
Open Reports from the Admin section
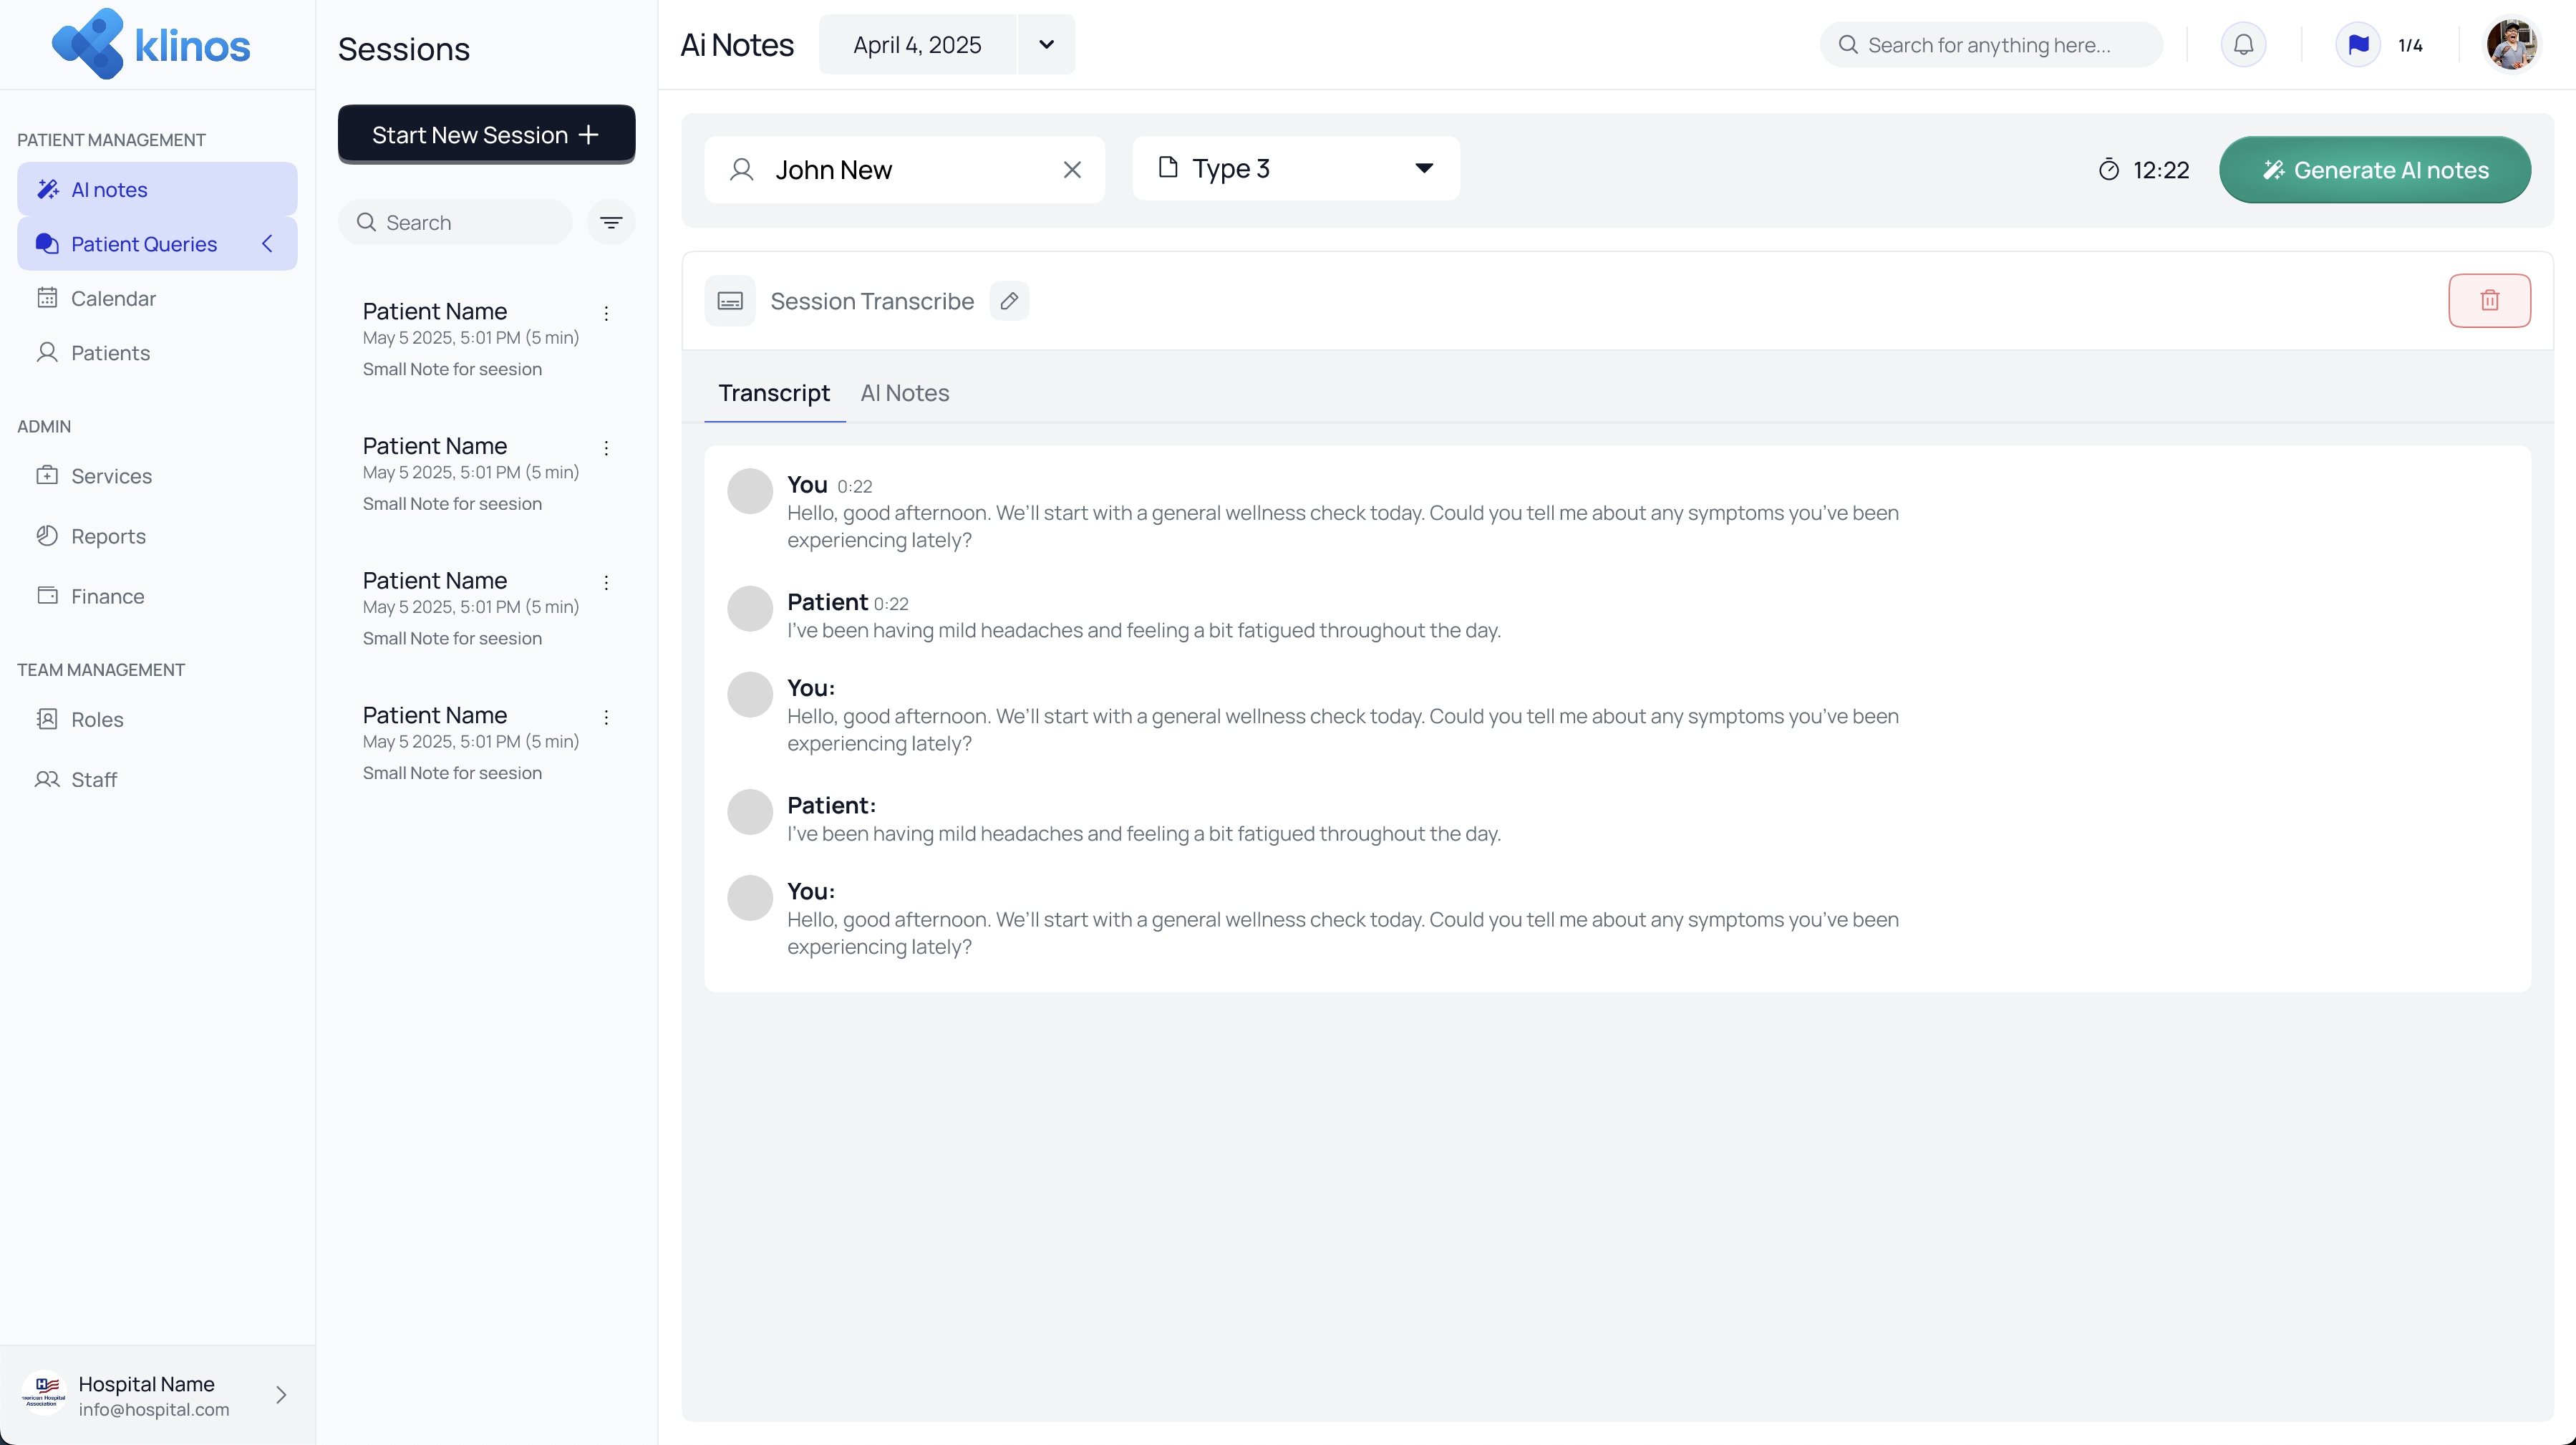pos(108,536)
